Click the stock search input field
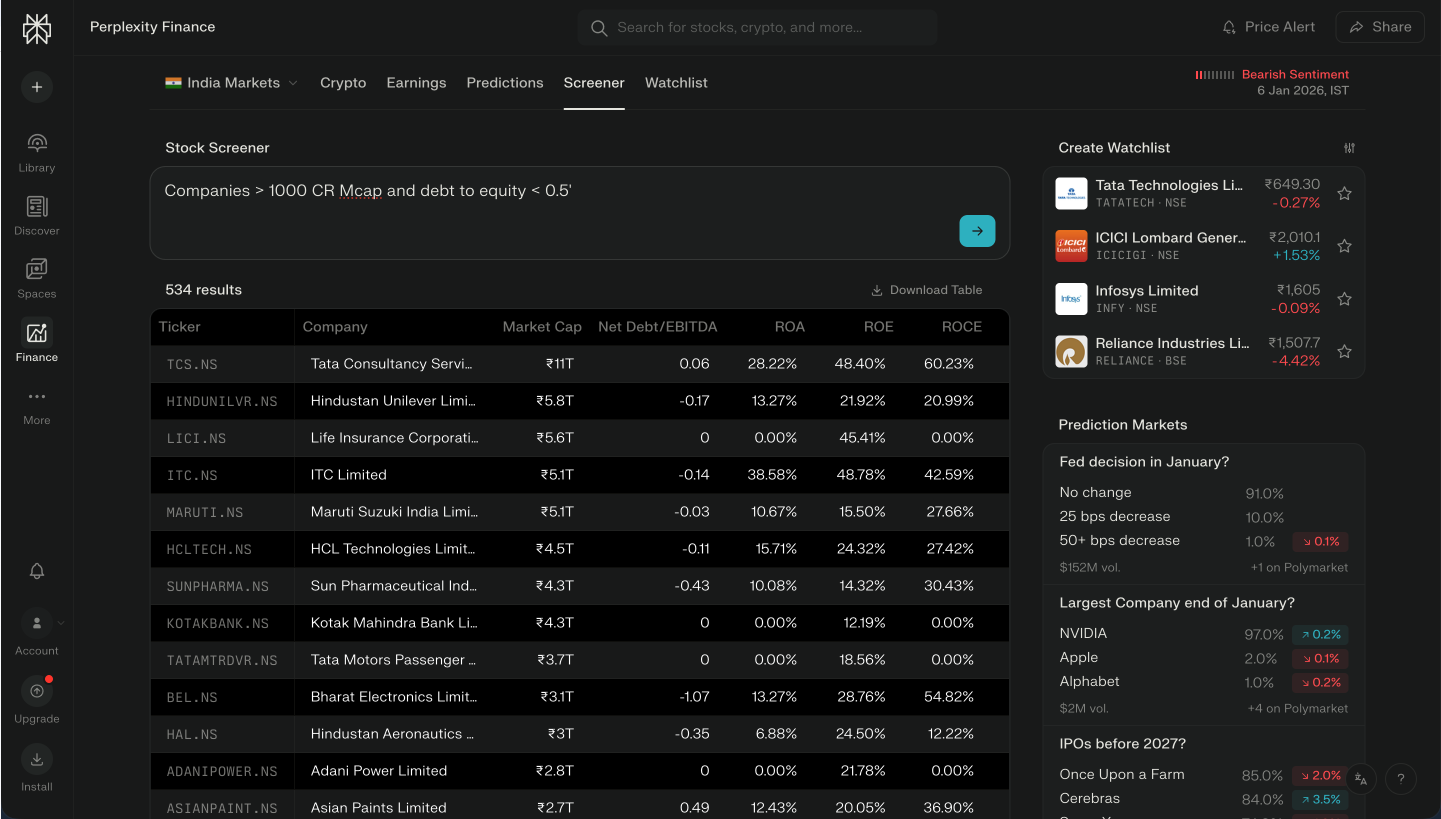The height and width of the screenshot is (819, 1441). 757,28
